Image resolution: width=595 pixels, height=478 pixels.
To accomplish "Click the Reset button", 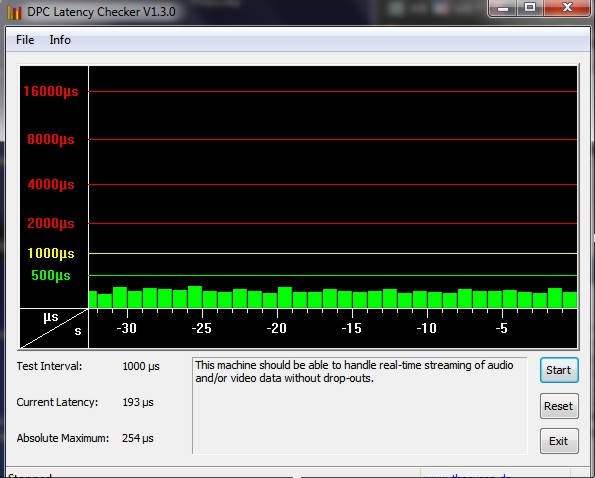I will click(559, 406).
